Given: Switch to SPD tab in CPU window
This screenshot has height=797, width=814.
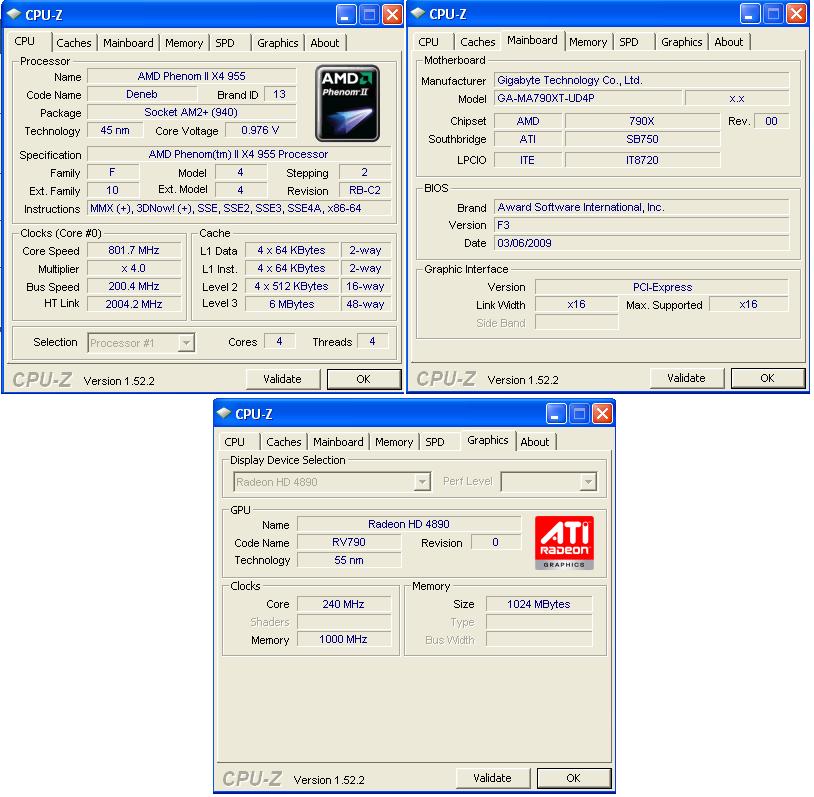Looking at the screenshot, I should pyautogui.click(x=225, y=43).
